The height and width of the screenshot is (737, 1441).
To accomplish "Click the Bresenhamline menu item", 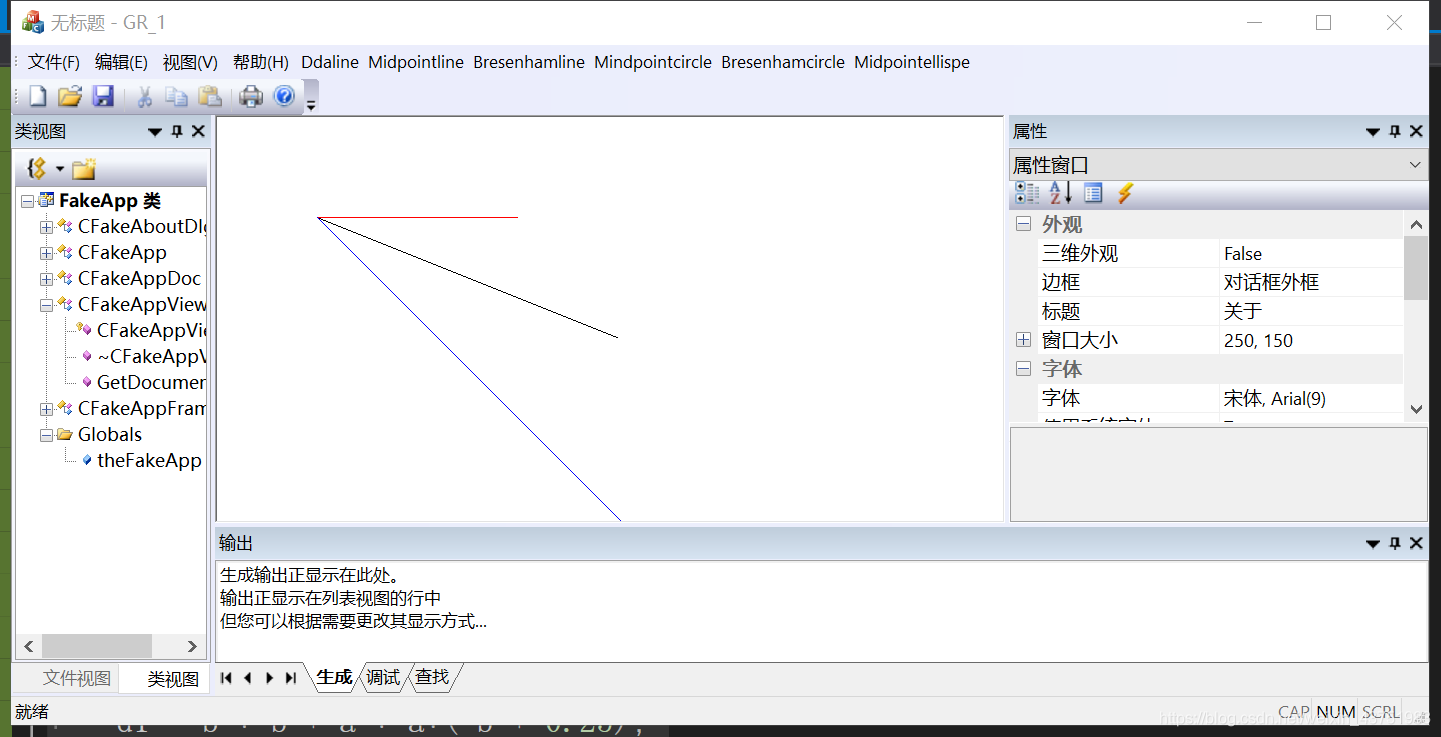I will [x=529, y=62].
